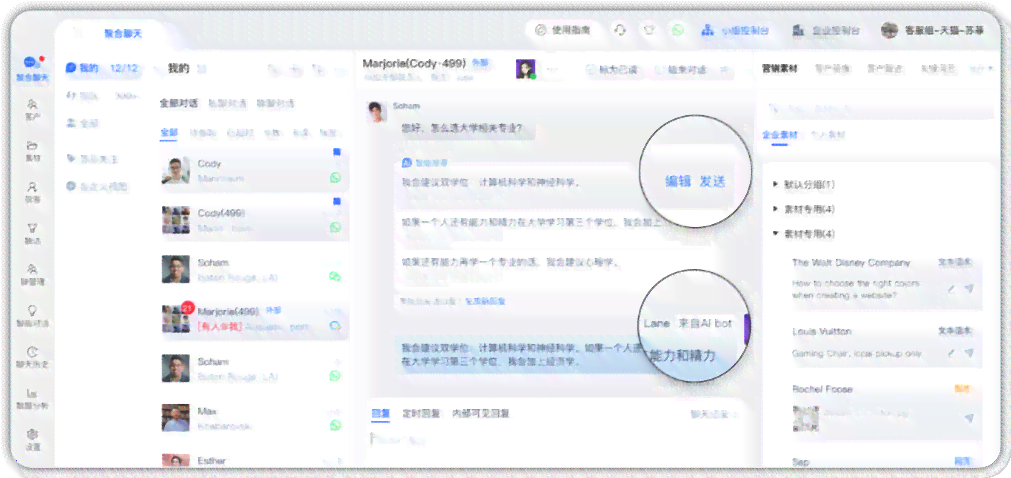Switch to the 个人素材 tab
Viewport: 1011px width, 478px height.
827,135
